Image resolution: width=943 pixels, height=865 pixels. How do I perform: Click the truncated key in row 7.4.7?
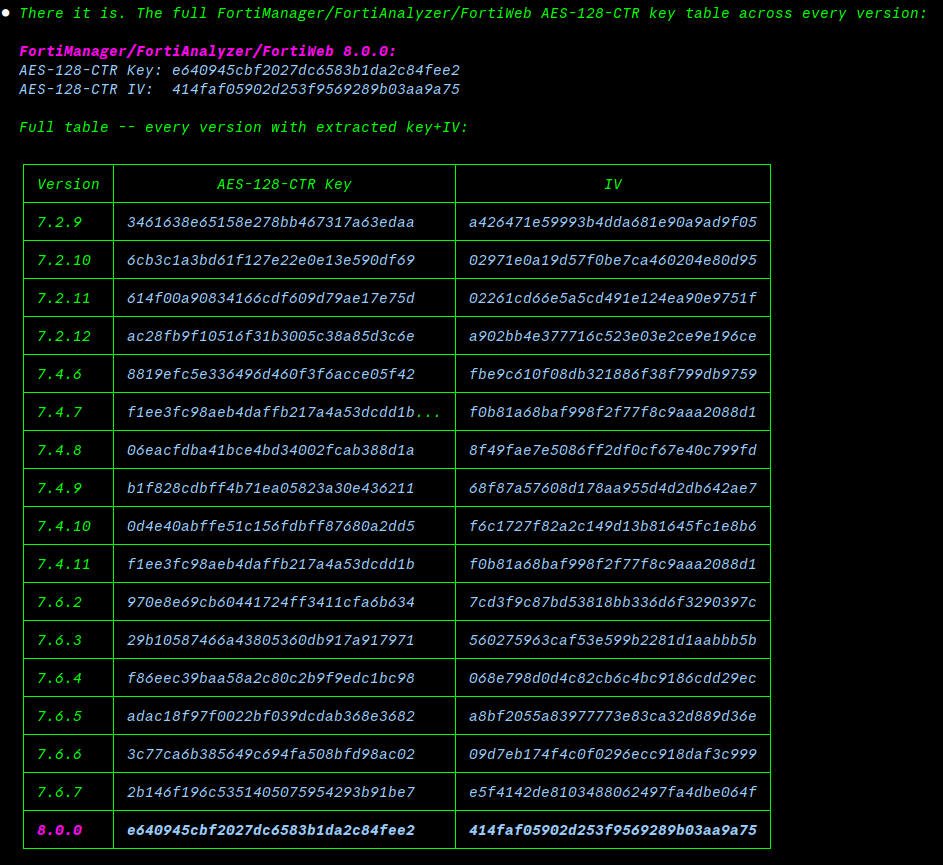pos(284,412)
